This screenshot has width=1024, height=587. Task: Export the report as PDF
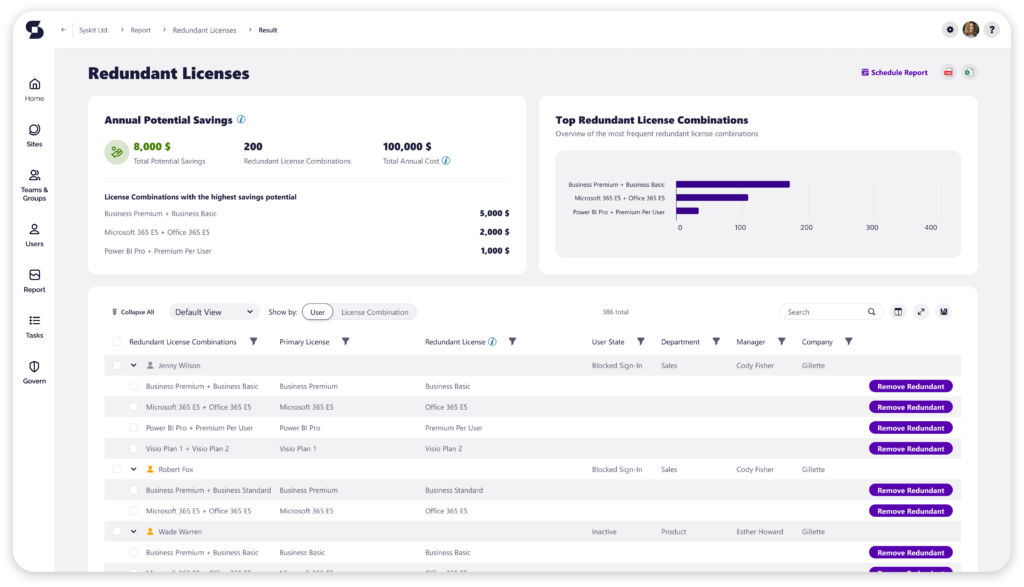coord(947,72)
